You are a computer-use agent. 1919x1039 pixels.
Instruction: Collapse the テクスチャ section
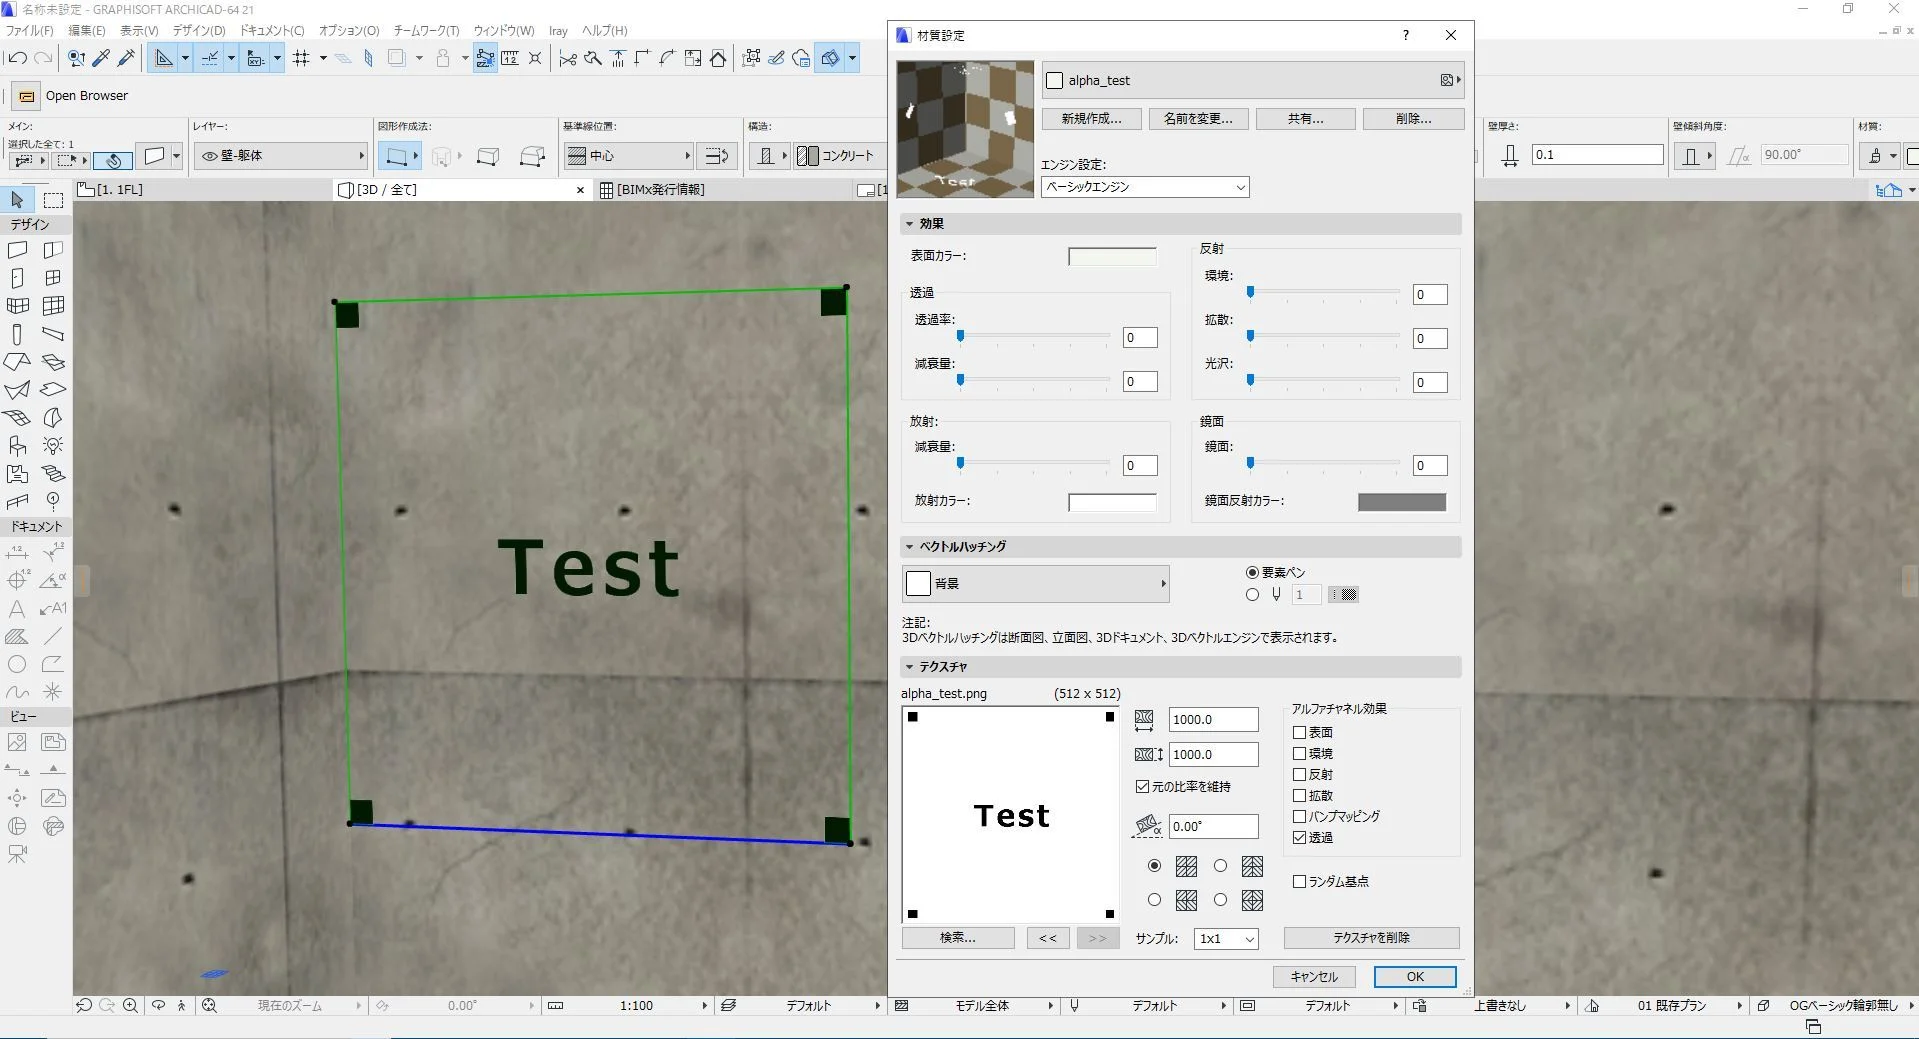click(x=909, y=667)
